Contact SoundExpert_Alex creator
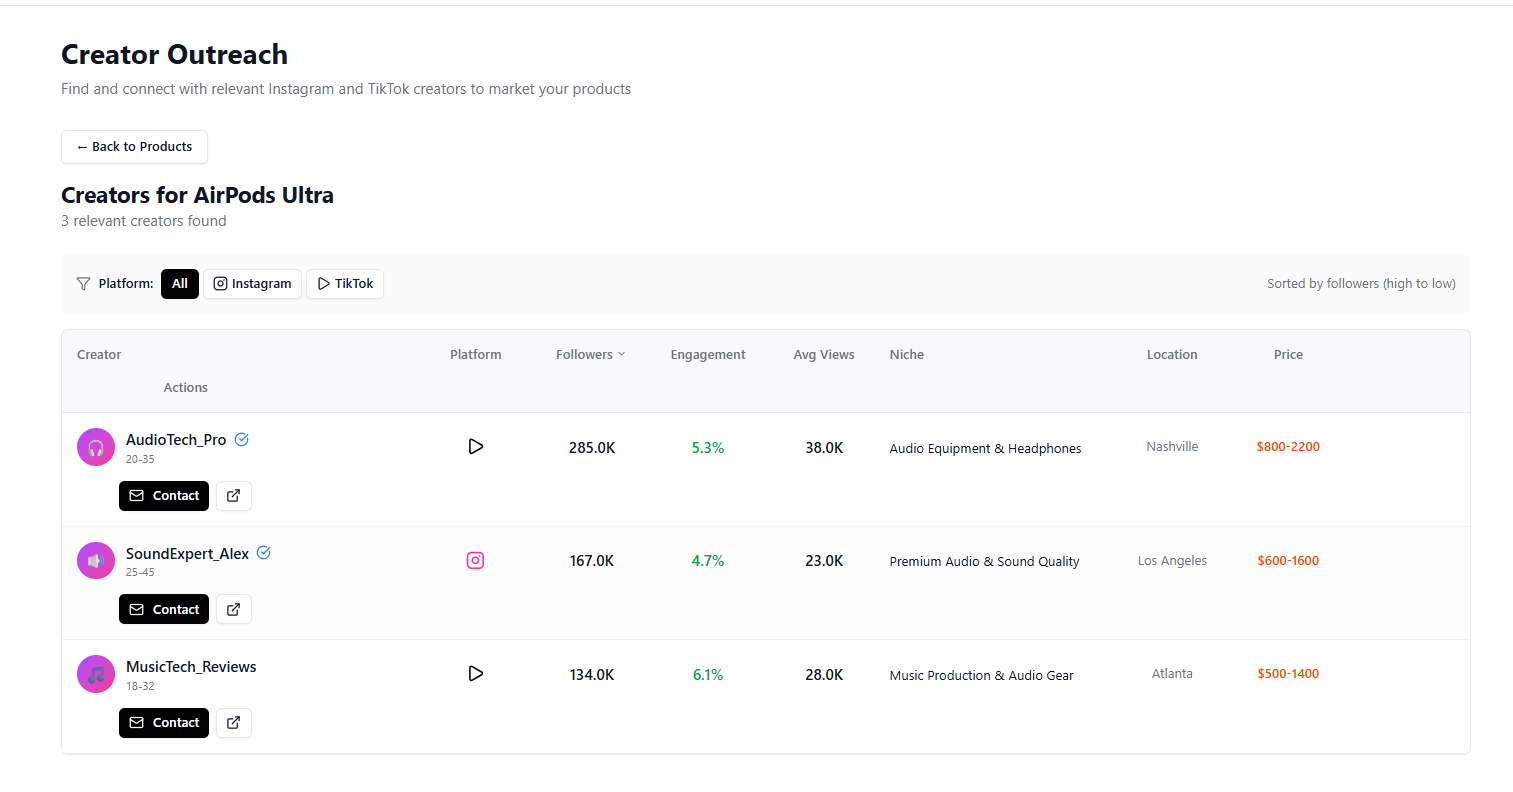Viewport: 1513px width, 792px height. pos(164,609)
